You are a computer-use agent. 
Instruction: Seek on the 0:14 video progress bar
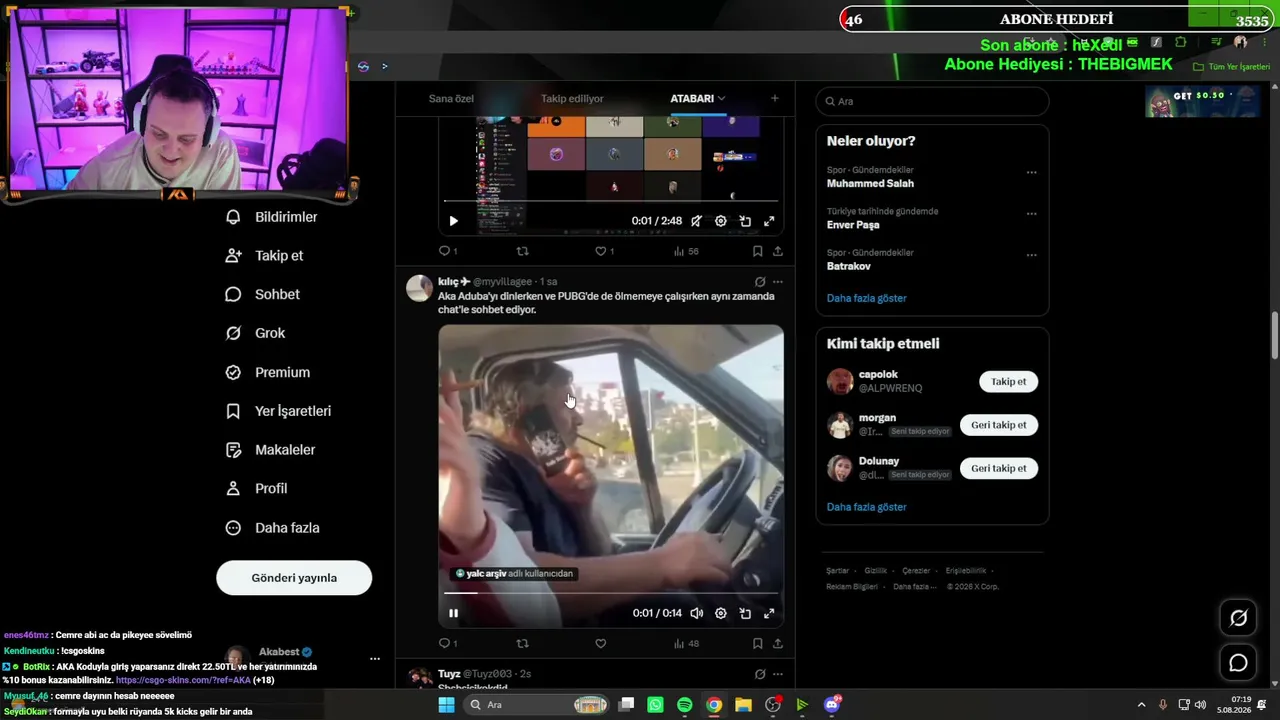pos(611,594)
